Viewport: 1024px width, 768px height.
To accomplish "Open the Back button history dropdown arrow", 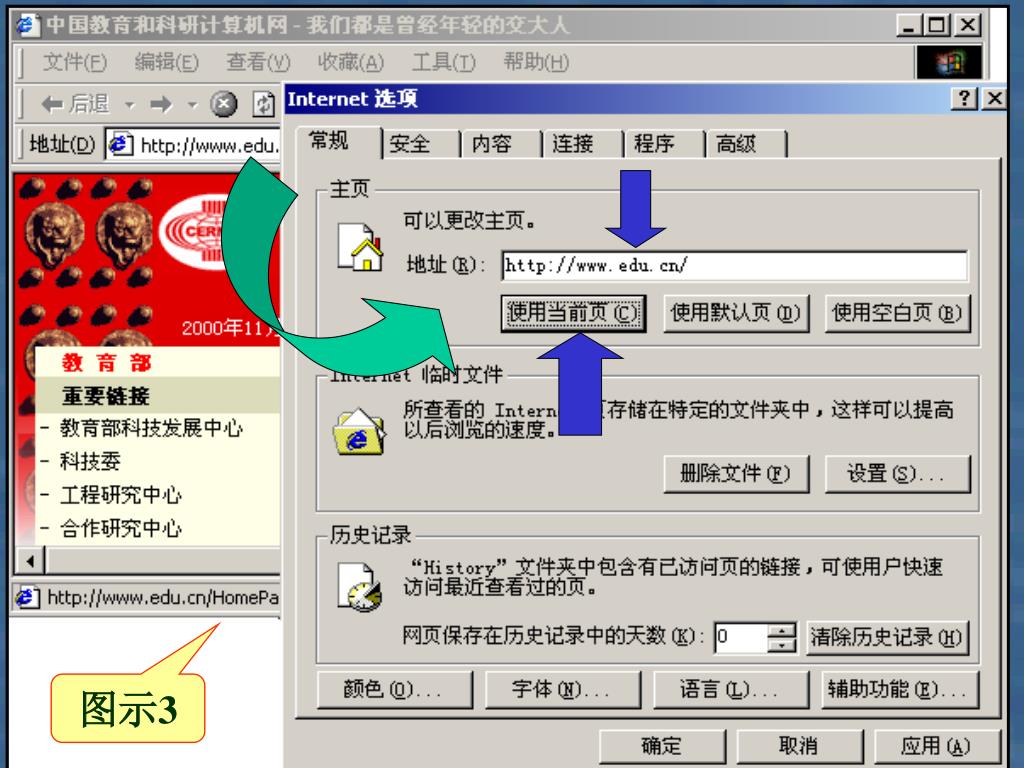I will pyautogui.click(x=130, y=104).
